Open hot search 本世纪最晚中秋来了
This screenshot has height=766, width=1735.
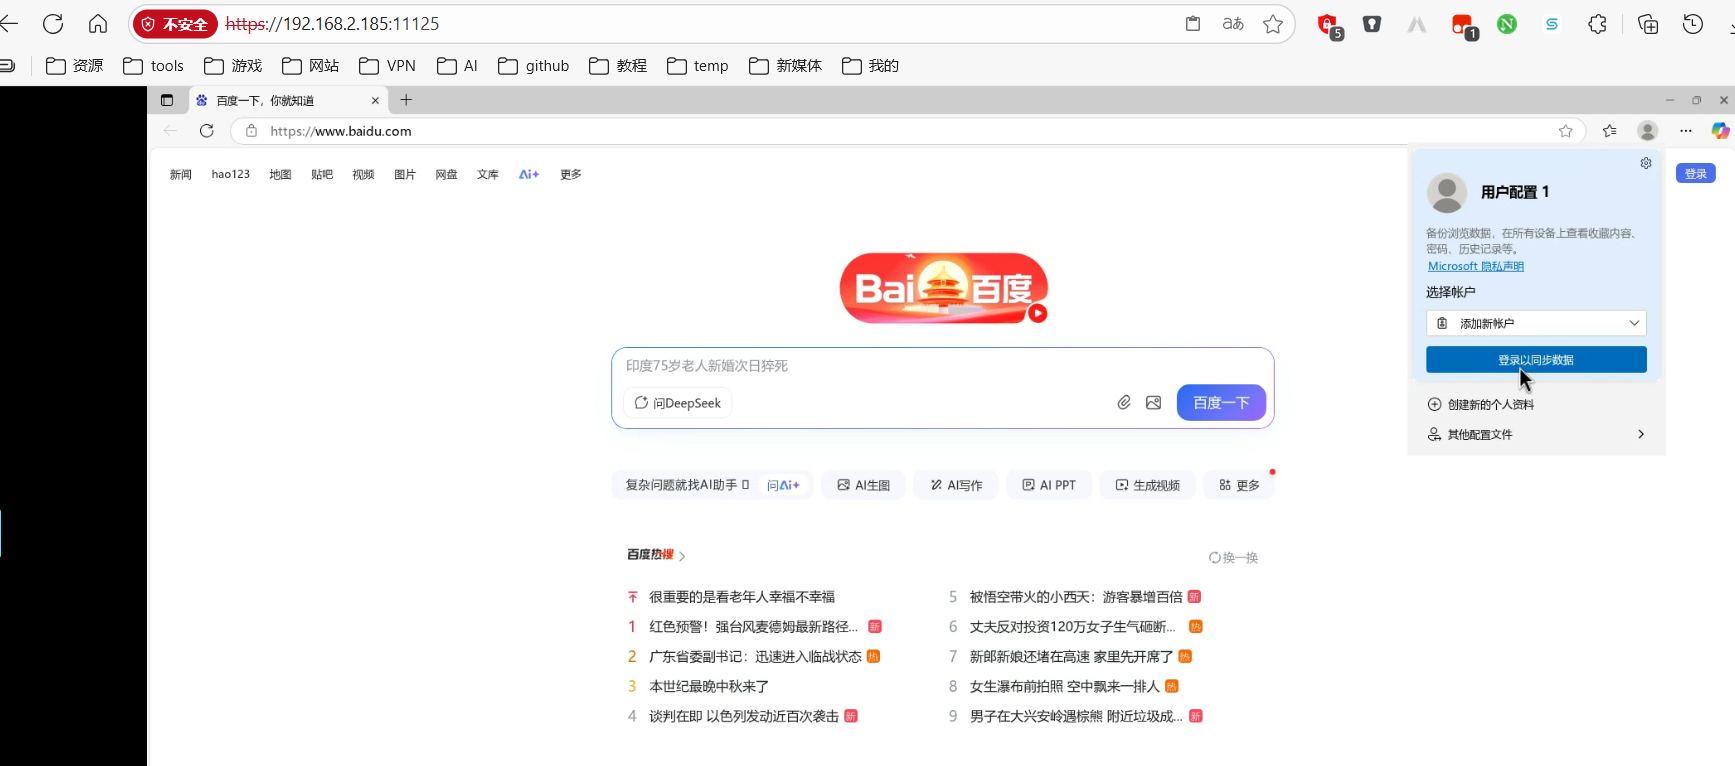[x=709, y=686]
